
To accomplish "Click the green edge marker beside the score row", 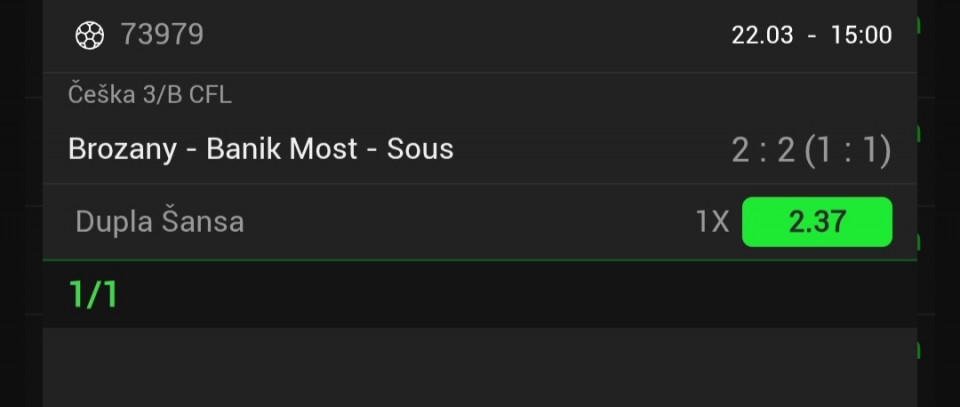I will pyautogui.click(x=919, y=133).
